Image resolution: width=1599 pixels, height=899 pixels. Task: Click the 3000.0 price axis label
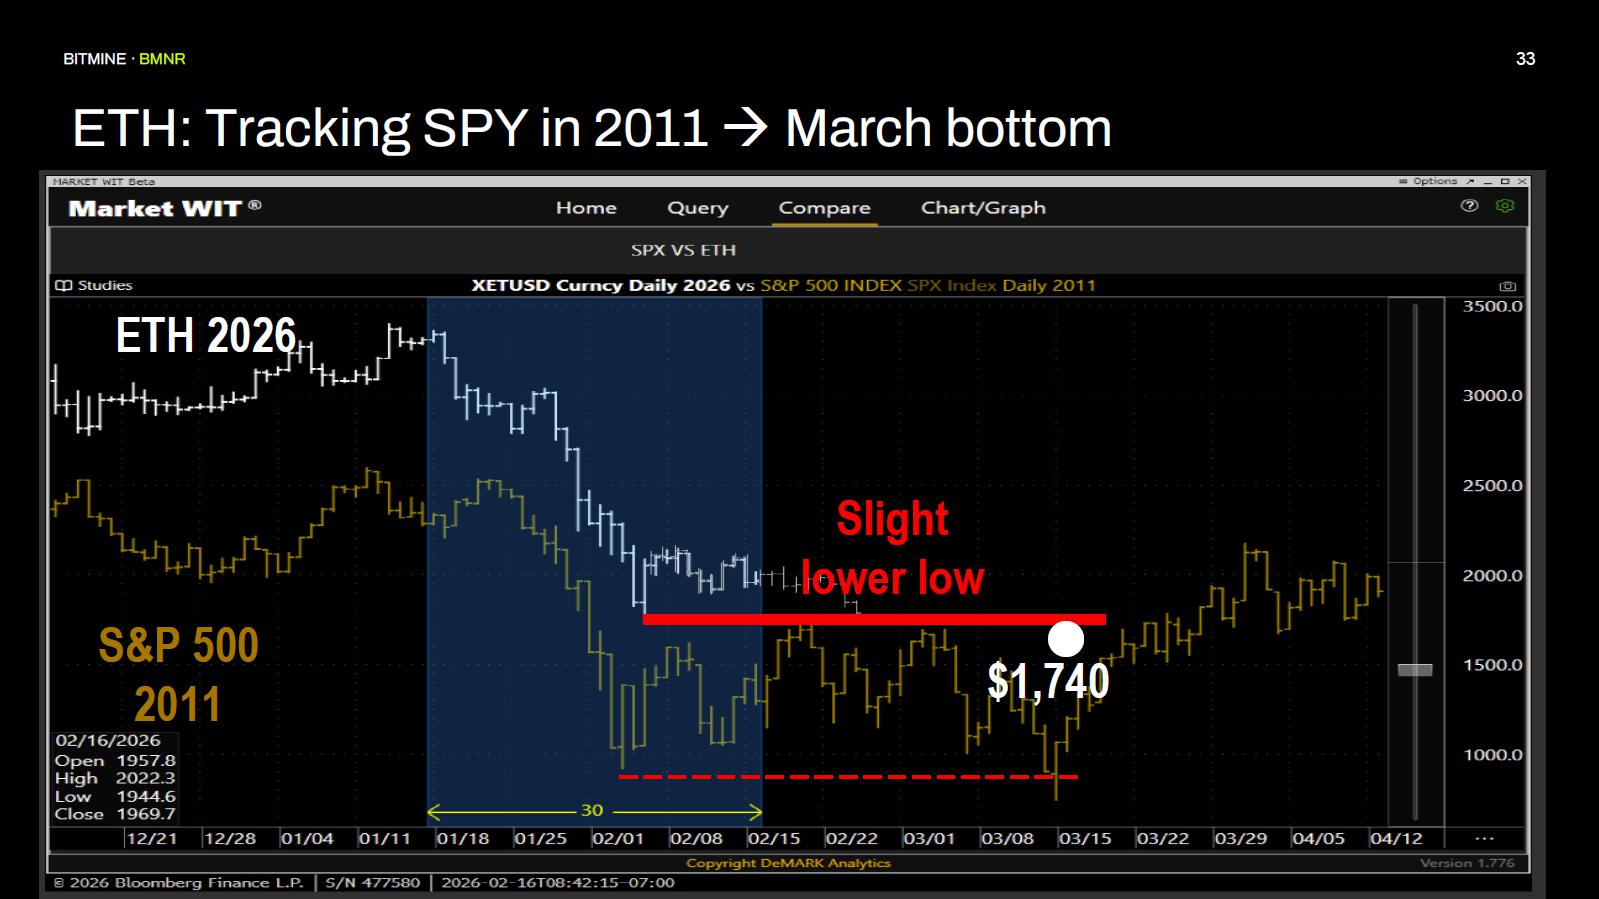click(x=1492, y=396)
